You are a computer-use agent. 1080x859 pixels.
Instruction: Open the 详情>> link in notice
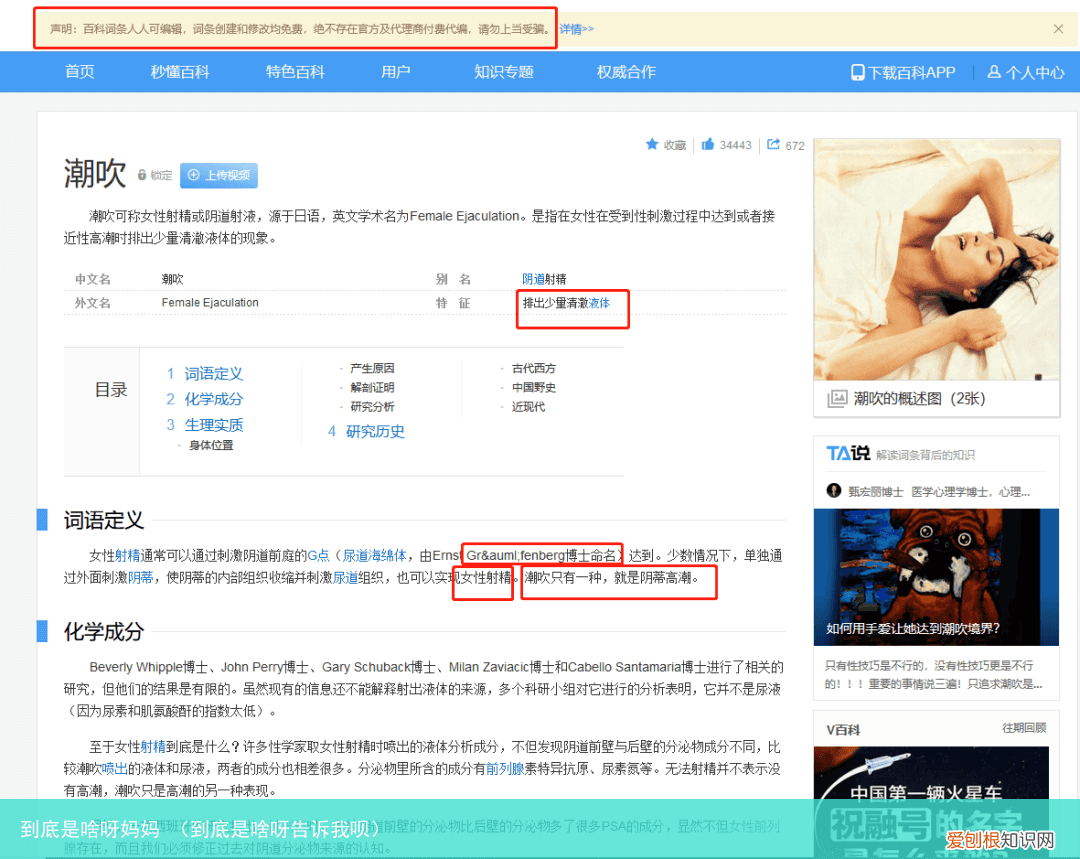(x=577, y=29)
